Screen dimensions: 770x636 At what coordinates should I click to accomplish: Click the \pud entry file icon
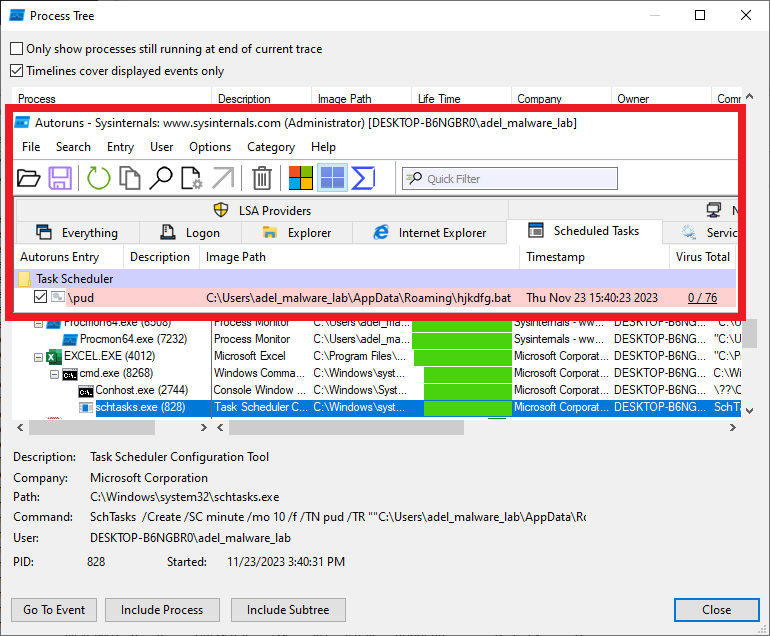(58, 297)
